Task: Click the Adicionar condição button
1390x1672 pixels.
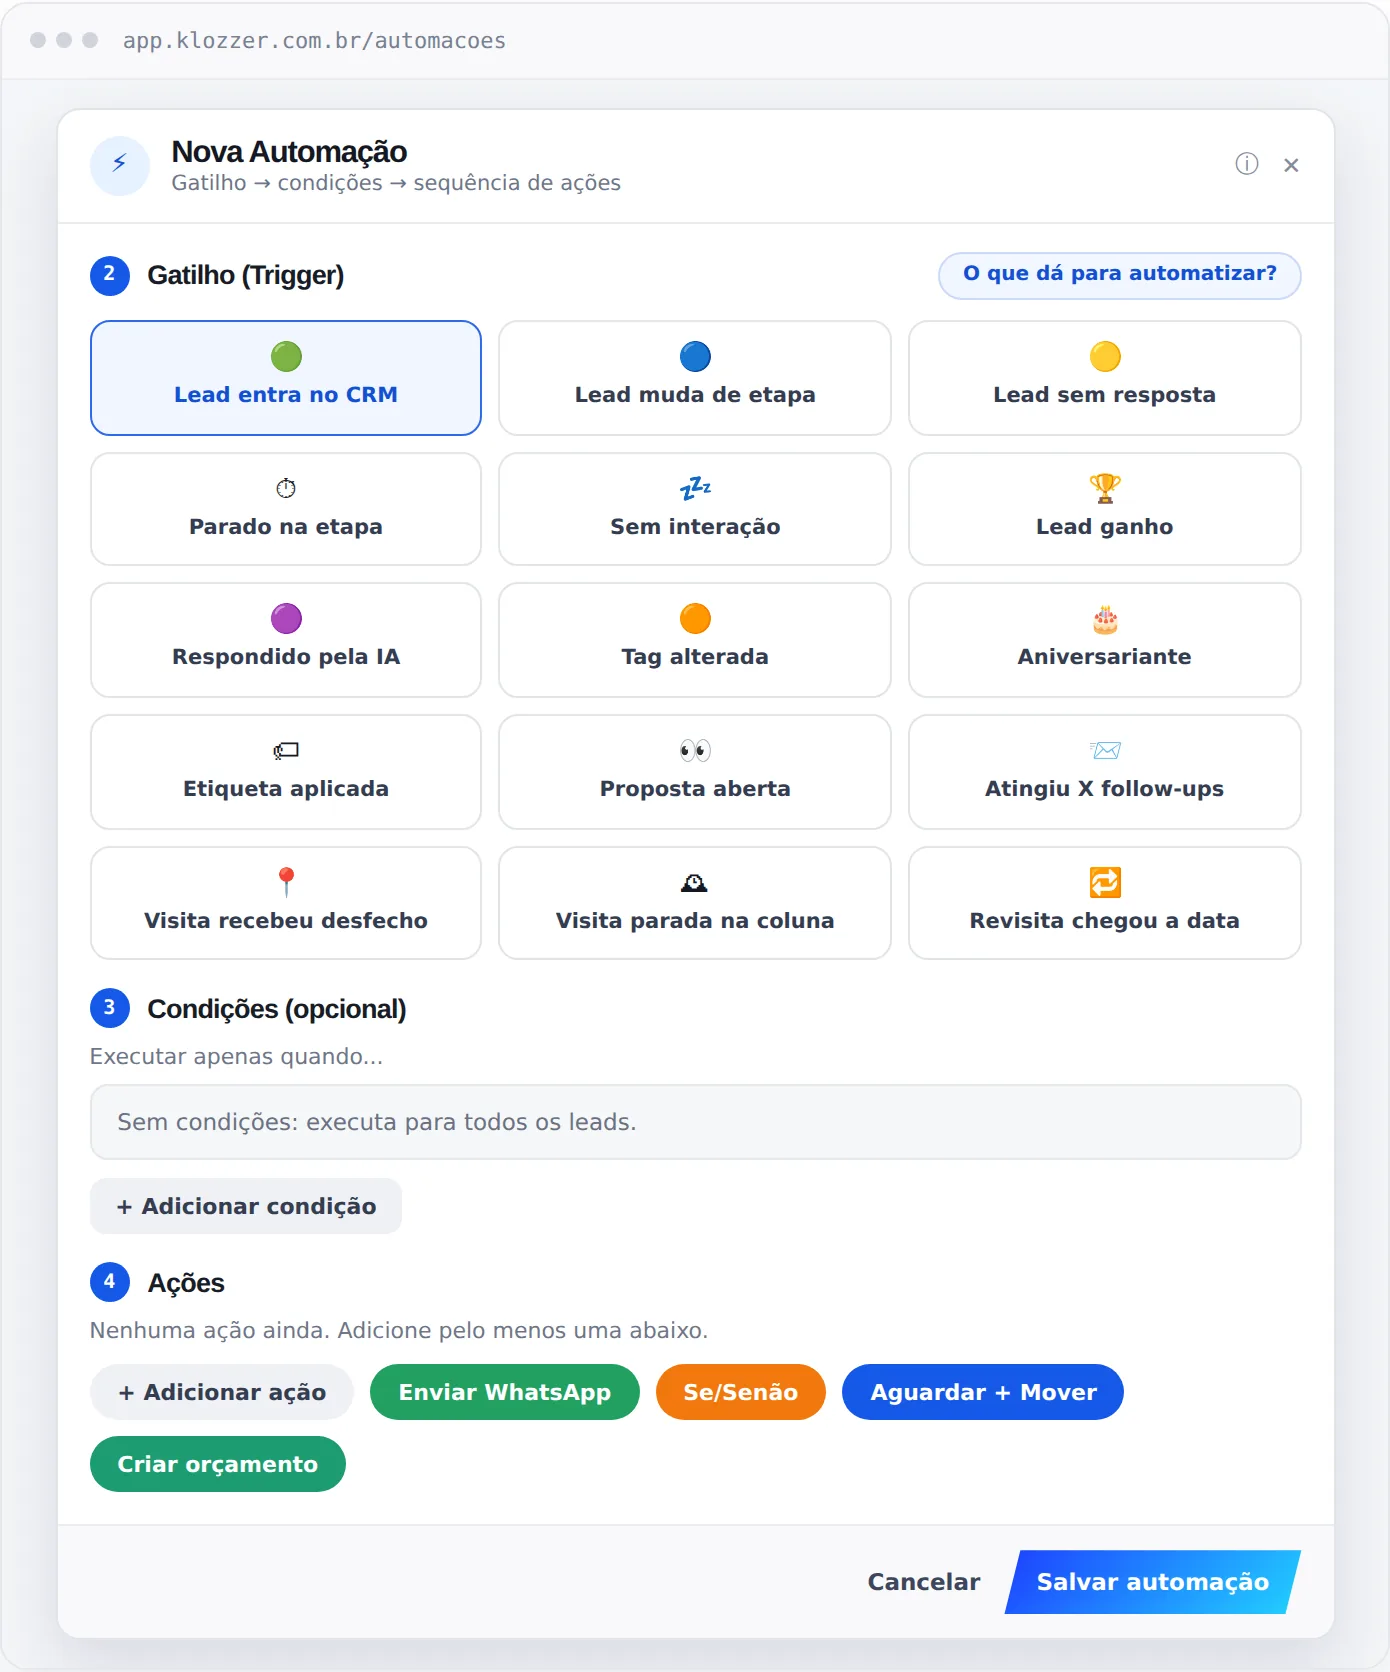Action: point(246,1206)
